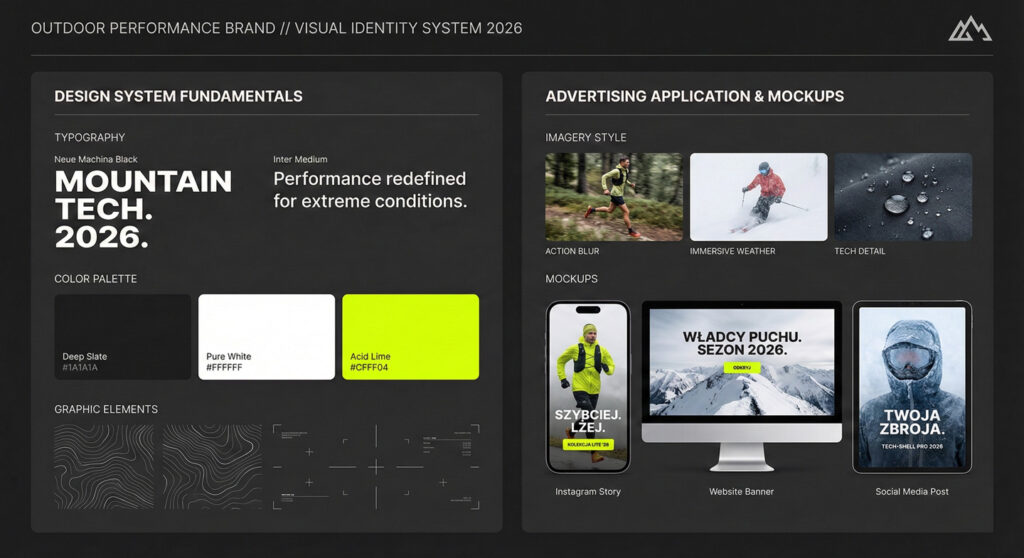Select the left topographic contour pattern

[x=104, y=467]
